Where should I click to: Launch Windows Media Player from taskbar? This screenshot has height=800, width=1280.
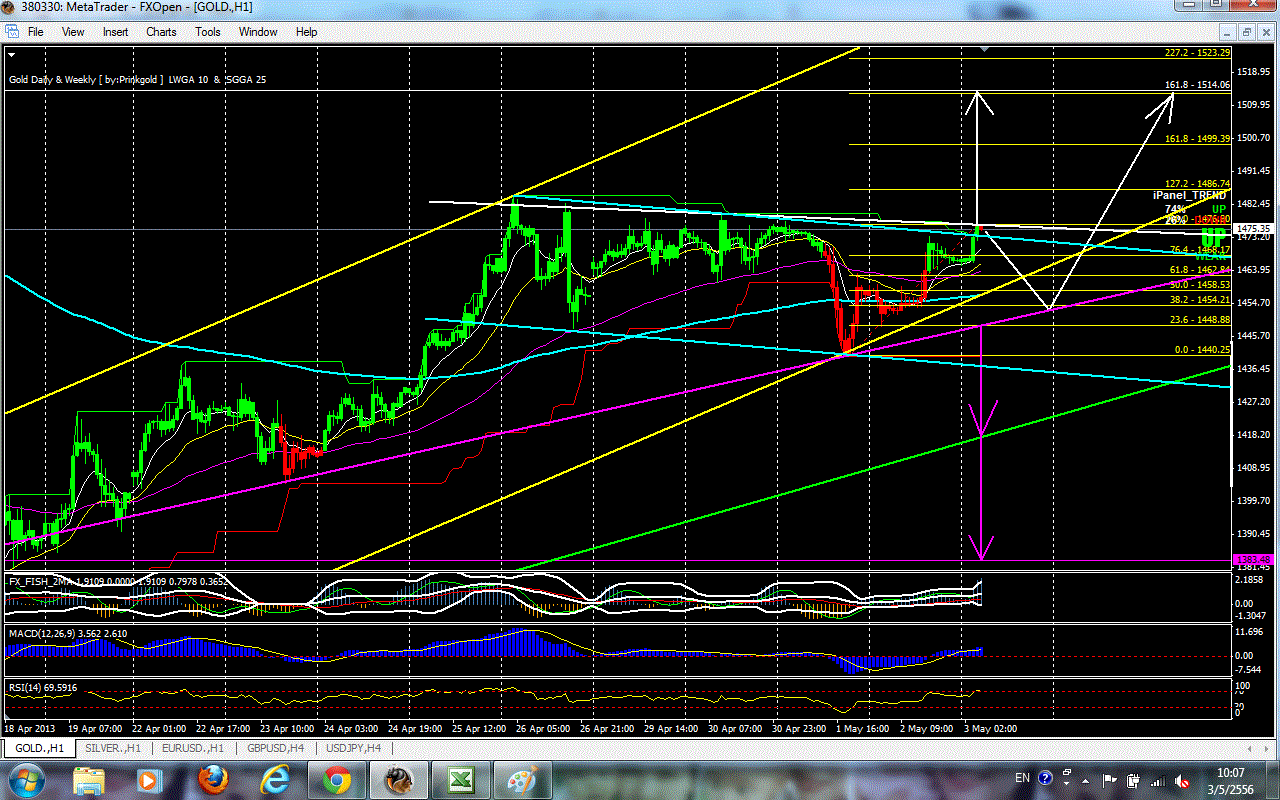click(148, 780)
